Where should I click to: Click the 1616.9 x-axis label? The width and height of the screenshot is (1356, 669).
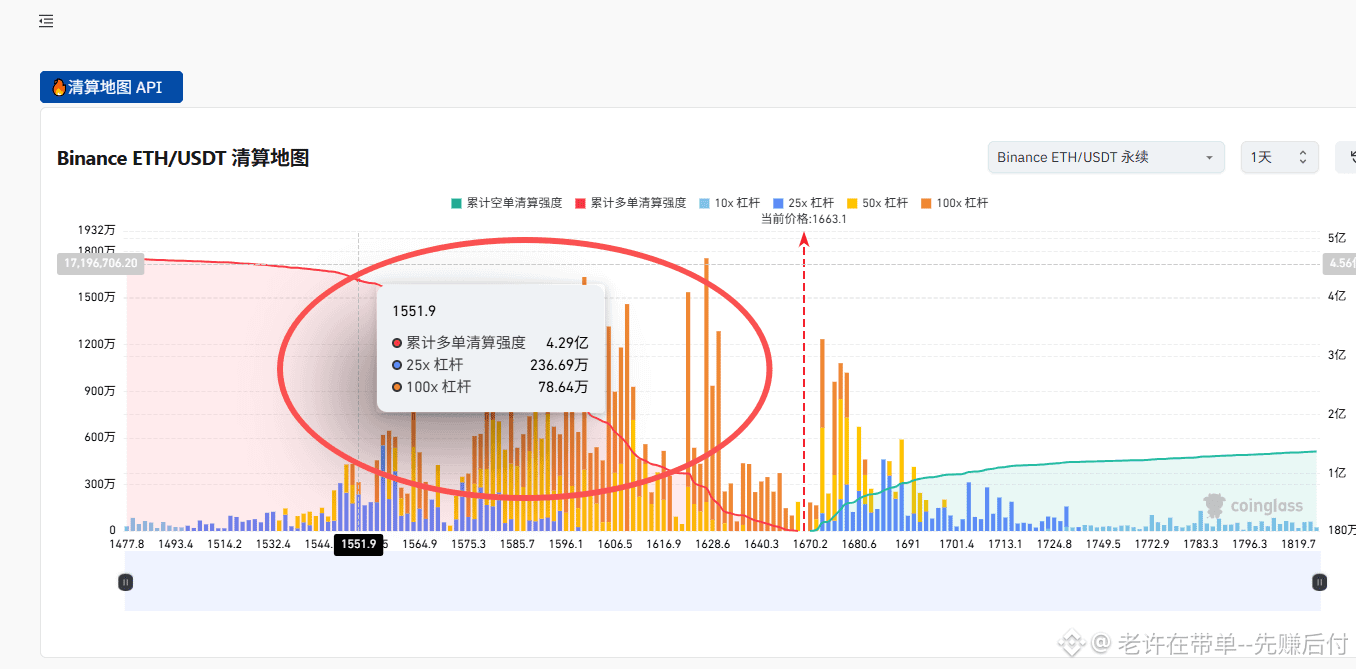pyautogui.click(x=664, y=544)
